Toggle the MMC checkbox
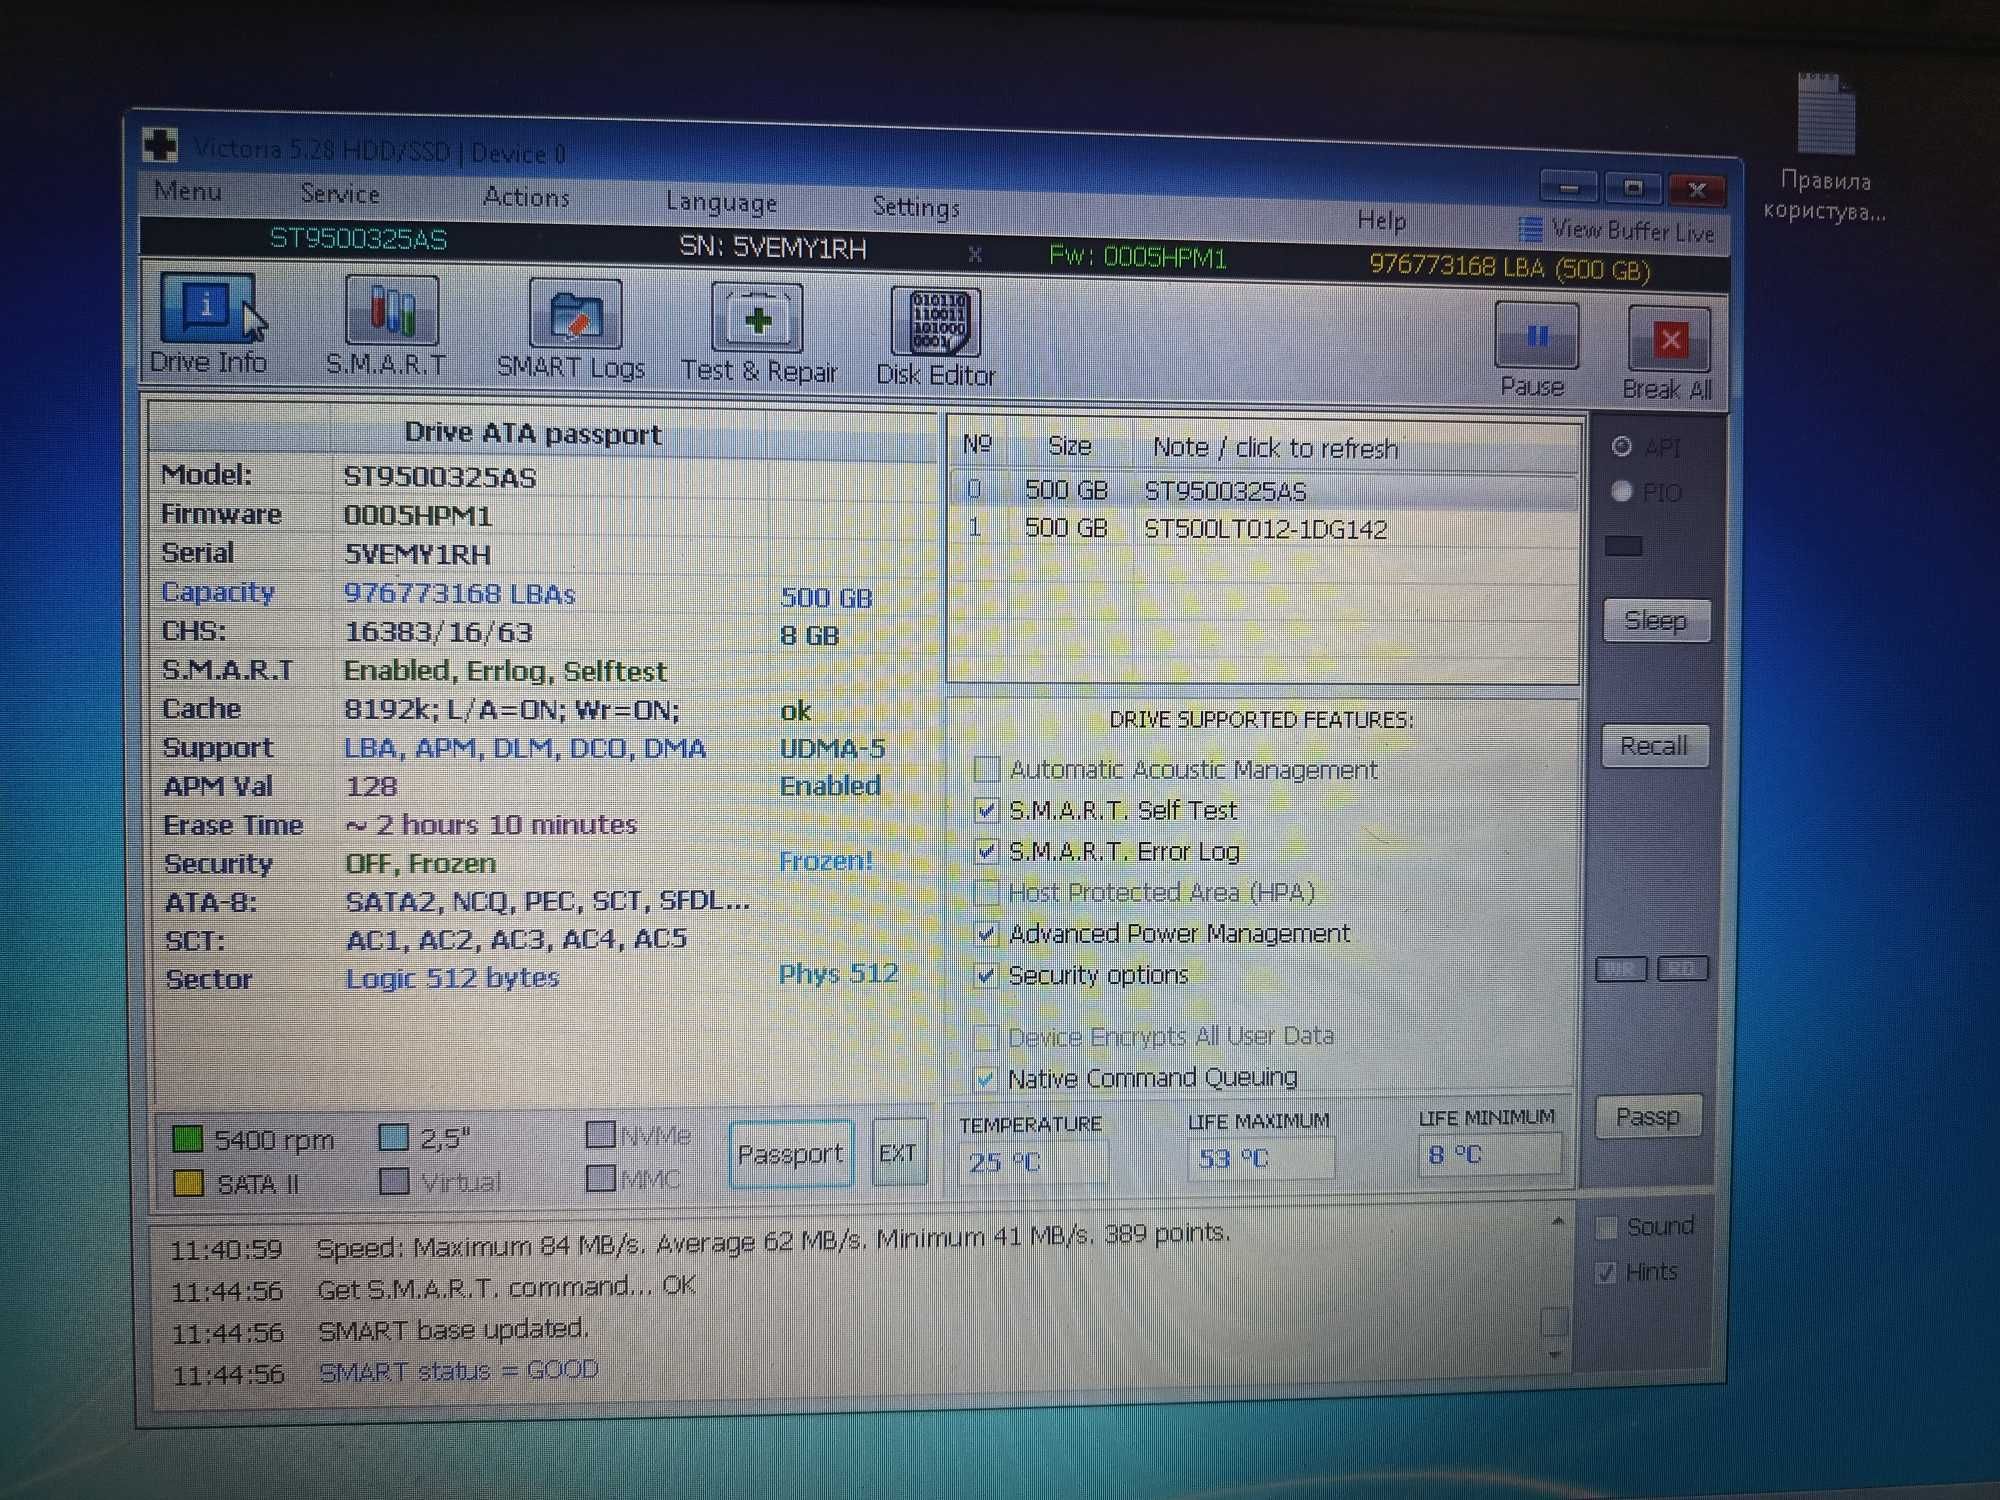The height and width of the screenshot is (1500, 2000). point(600,1178)
